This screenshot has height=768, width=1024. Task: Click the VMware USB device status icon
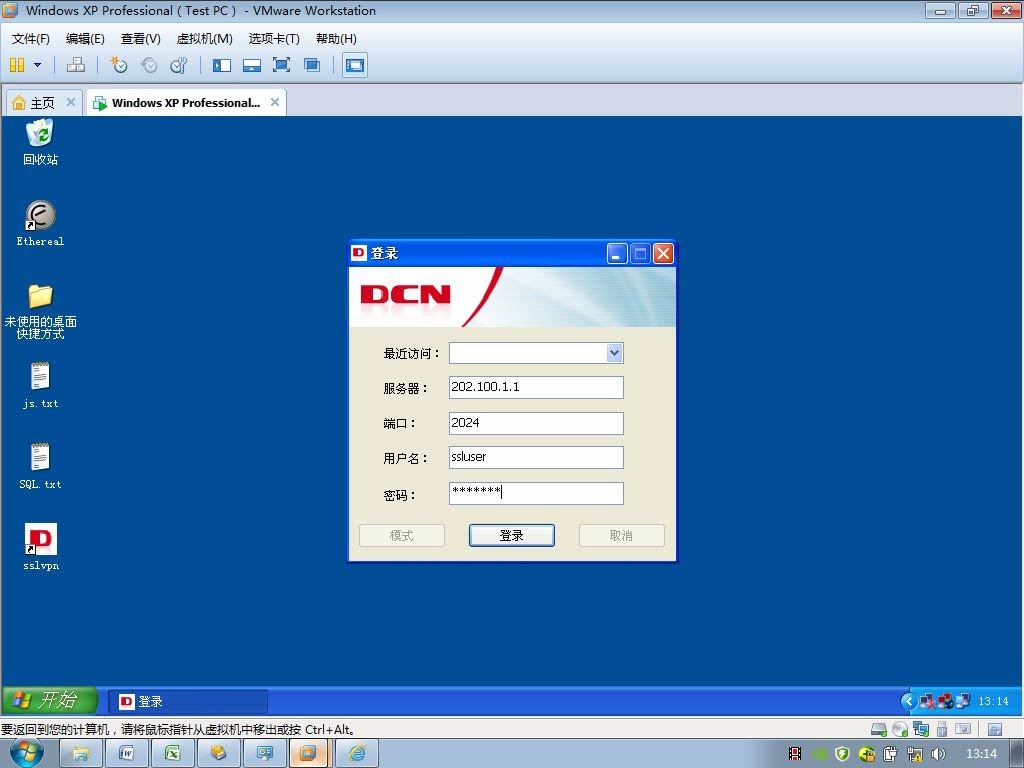(942, 729)
